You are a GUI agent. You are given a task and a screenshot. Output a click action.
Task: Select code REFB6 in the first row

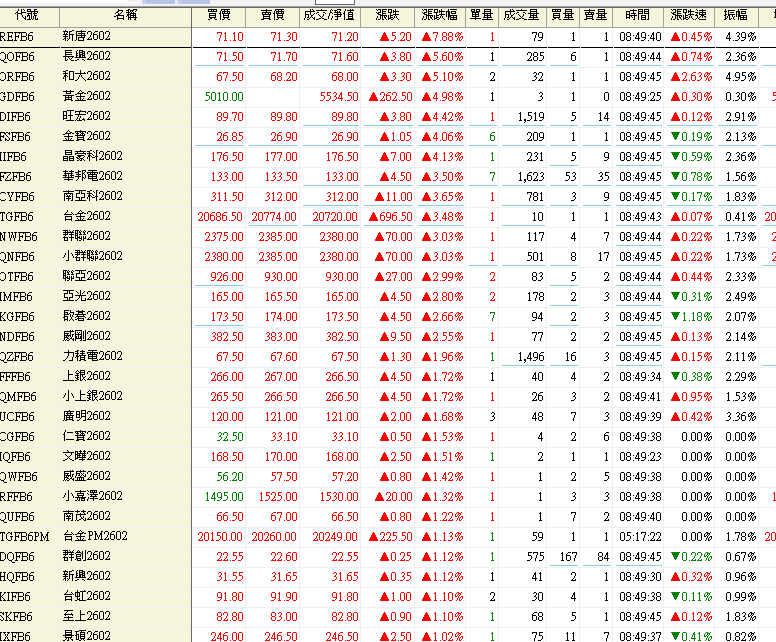coord(17,36)
